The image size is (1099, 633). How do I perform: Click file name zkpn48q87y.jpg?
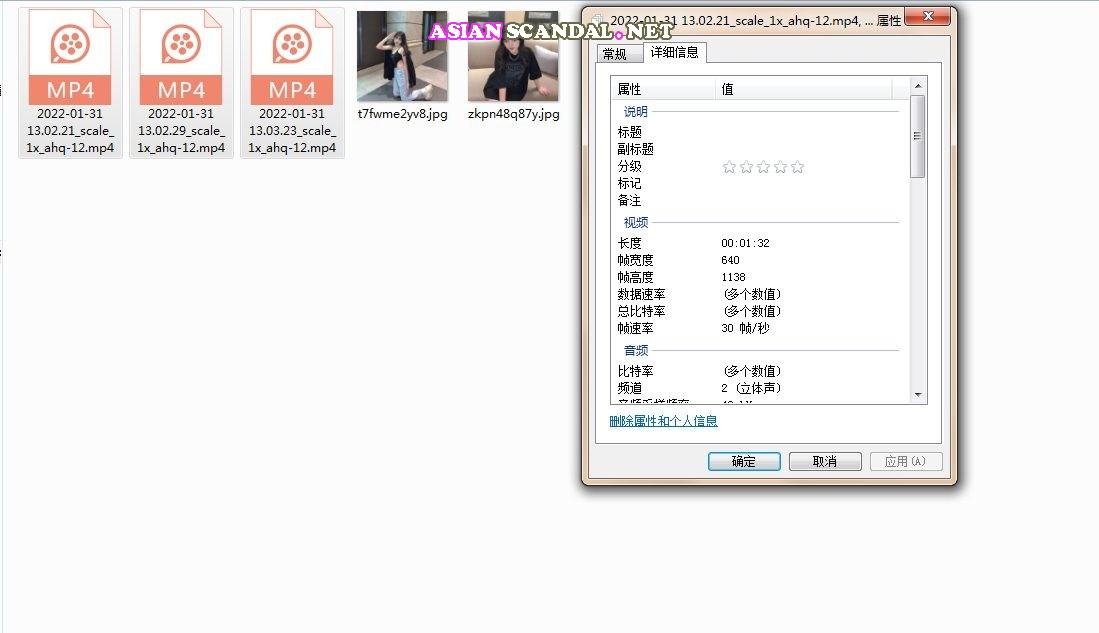coord(514,114)
